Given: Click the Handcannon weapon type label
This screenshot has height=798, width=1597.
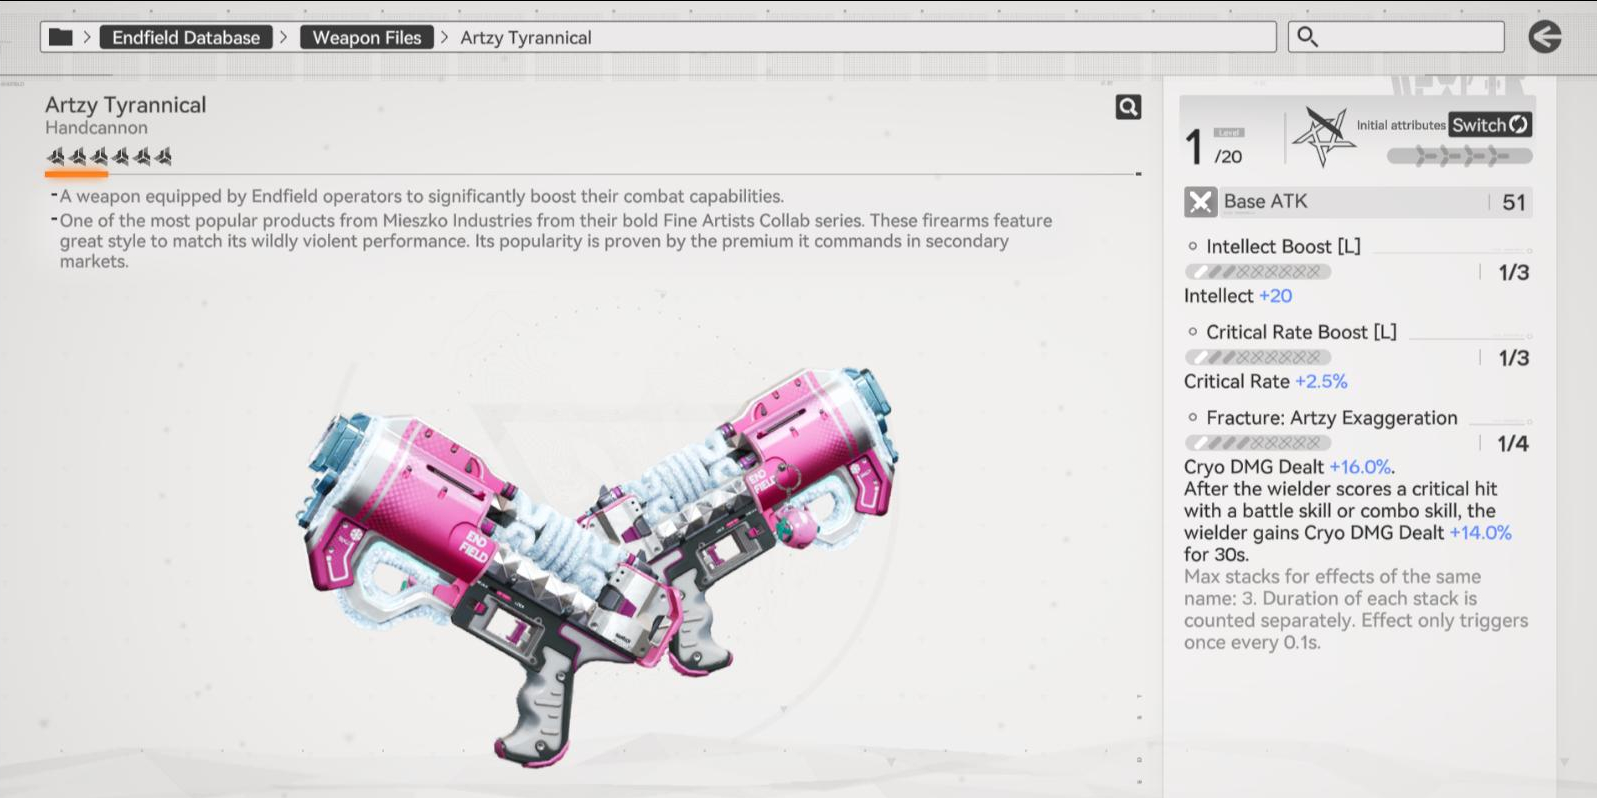Looking at the screenshot, I should (x=96, y=128).
